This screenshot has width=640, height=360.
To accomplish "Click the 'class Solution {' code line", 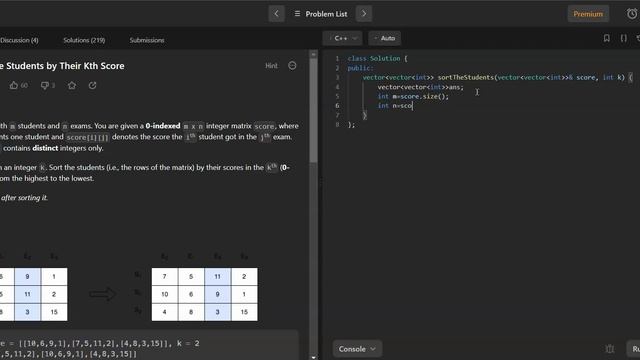I will coord(378,58).
